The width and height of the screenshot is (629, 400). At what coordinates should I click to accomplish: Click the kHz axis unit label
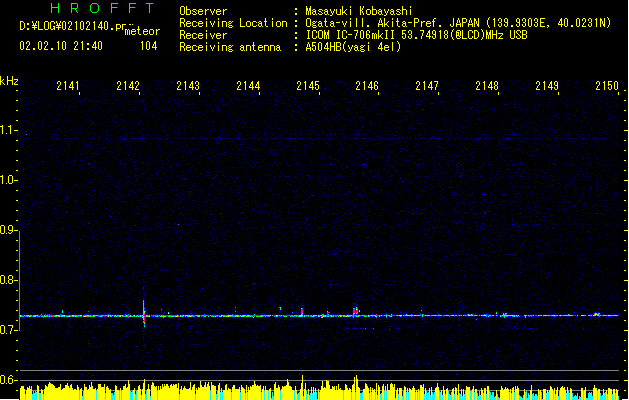tap(9, 81)
